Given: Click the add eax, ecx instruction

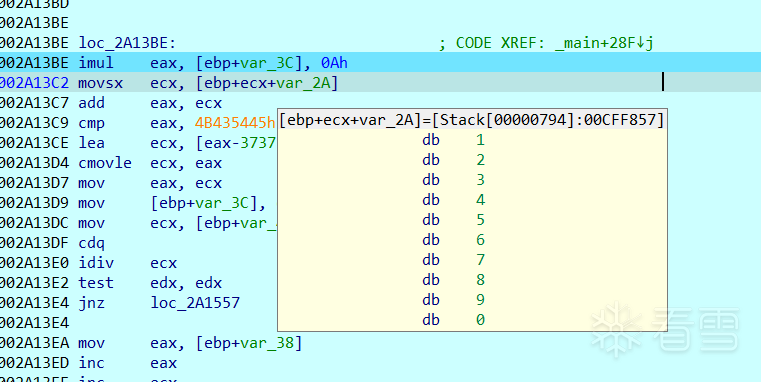Looking at the screenshot, I should tap(150, 103).
